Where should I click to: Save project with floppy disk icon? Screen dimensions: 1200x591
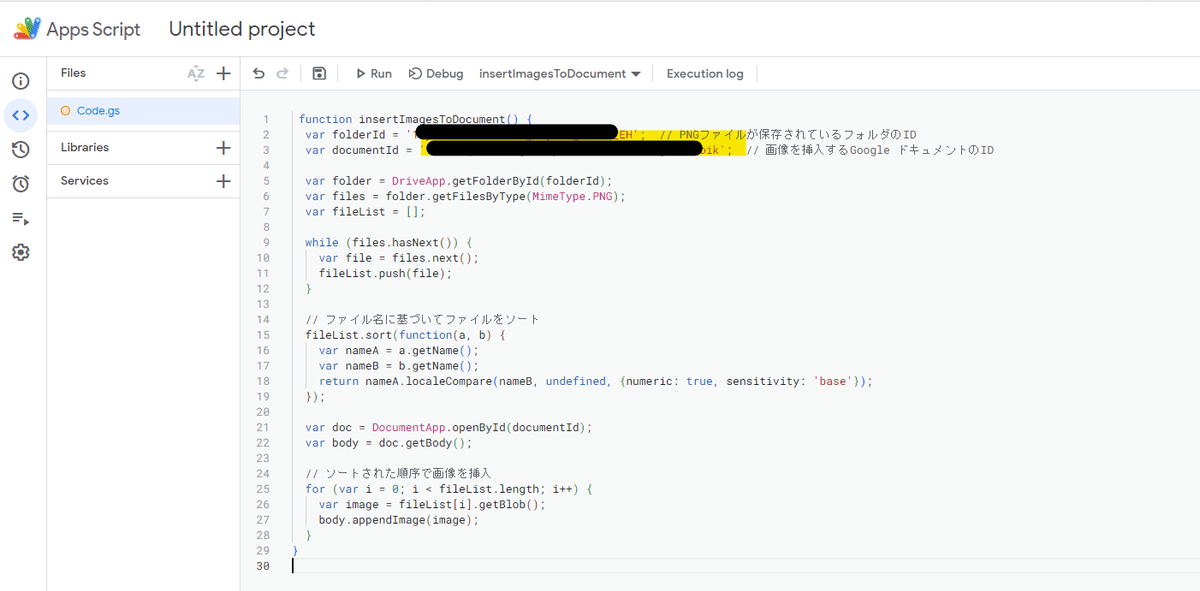tap(319, 73)
